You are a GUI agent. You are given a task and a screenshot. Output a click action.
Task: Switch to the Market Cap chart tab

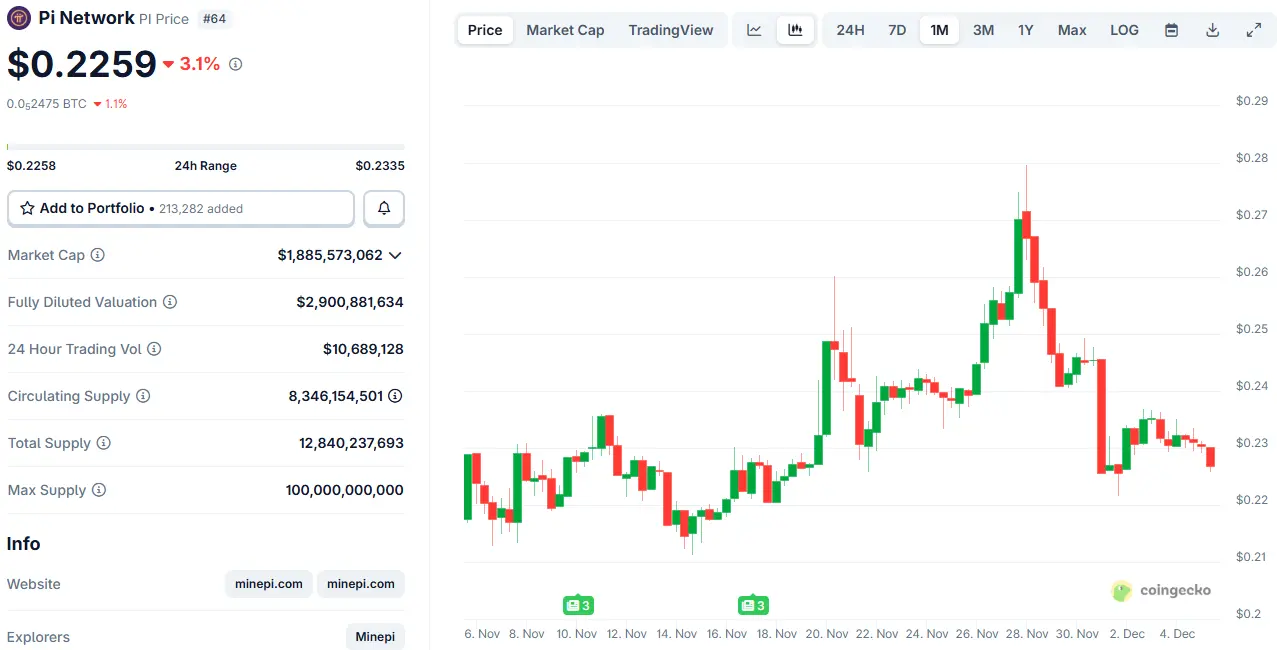point(565,30)
